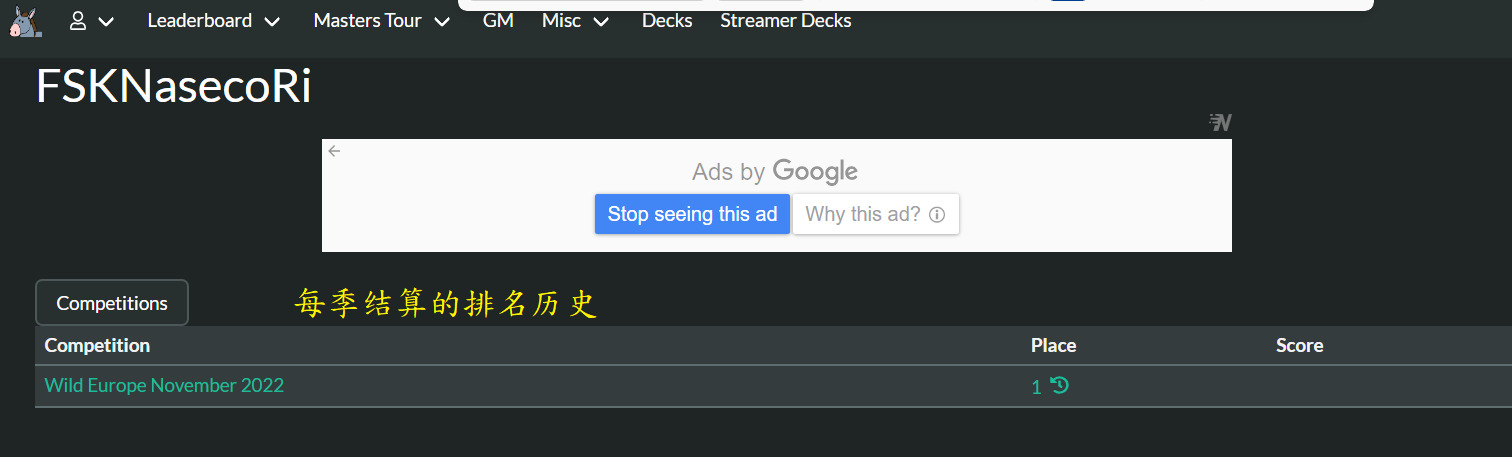Click the donkey logo home icon
This screenshot has width=1512, height=457.
pyautogui.click(x=26, y=20)
